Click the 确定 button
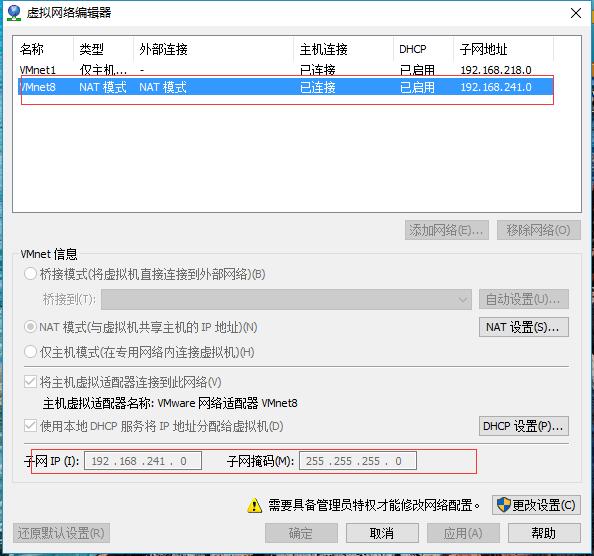Viewport: 594px width, 556px height. tap(301, 533)
